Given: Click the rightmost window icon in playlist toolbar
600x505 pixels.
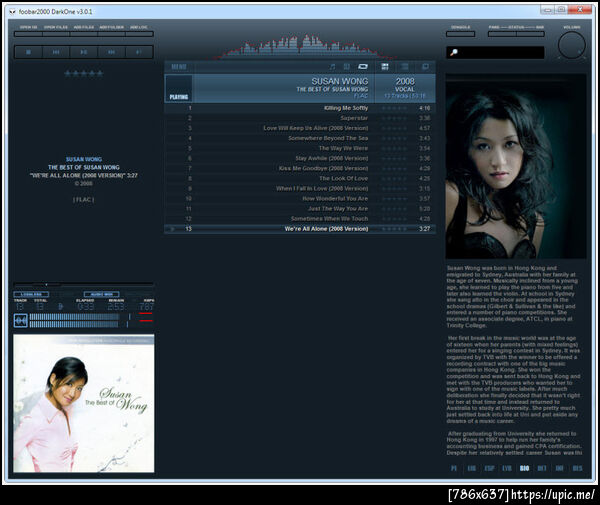Looking at the screenshot, I should click(425, 67).
